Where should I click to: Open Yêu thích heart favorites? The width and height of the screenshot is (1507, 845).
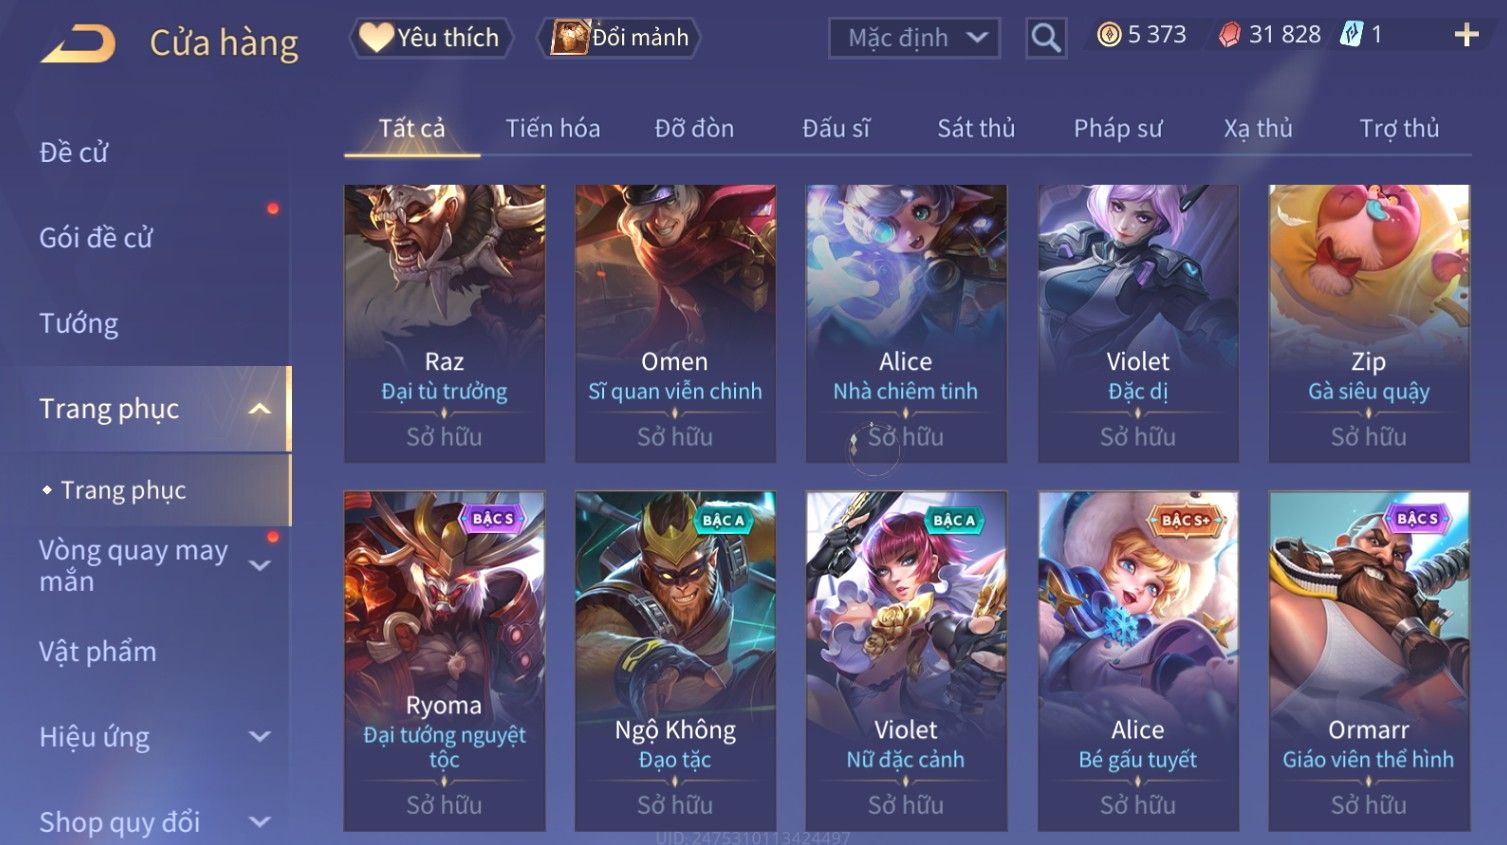[431, 38]
